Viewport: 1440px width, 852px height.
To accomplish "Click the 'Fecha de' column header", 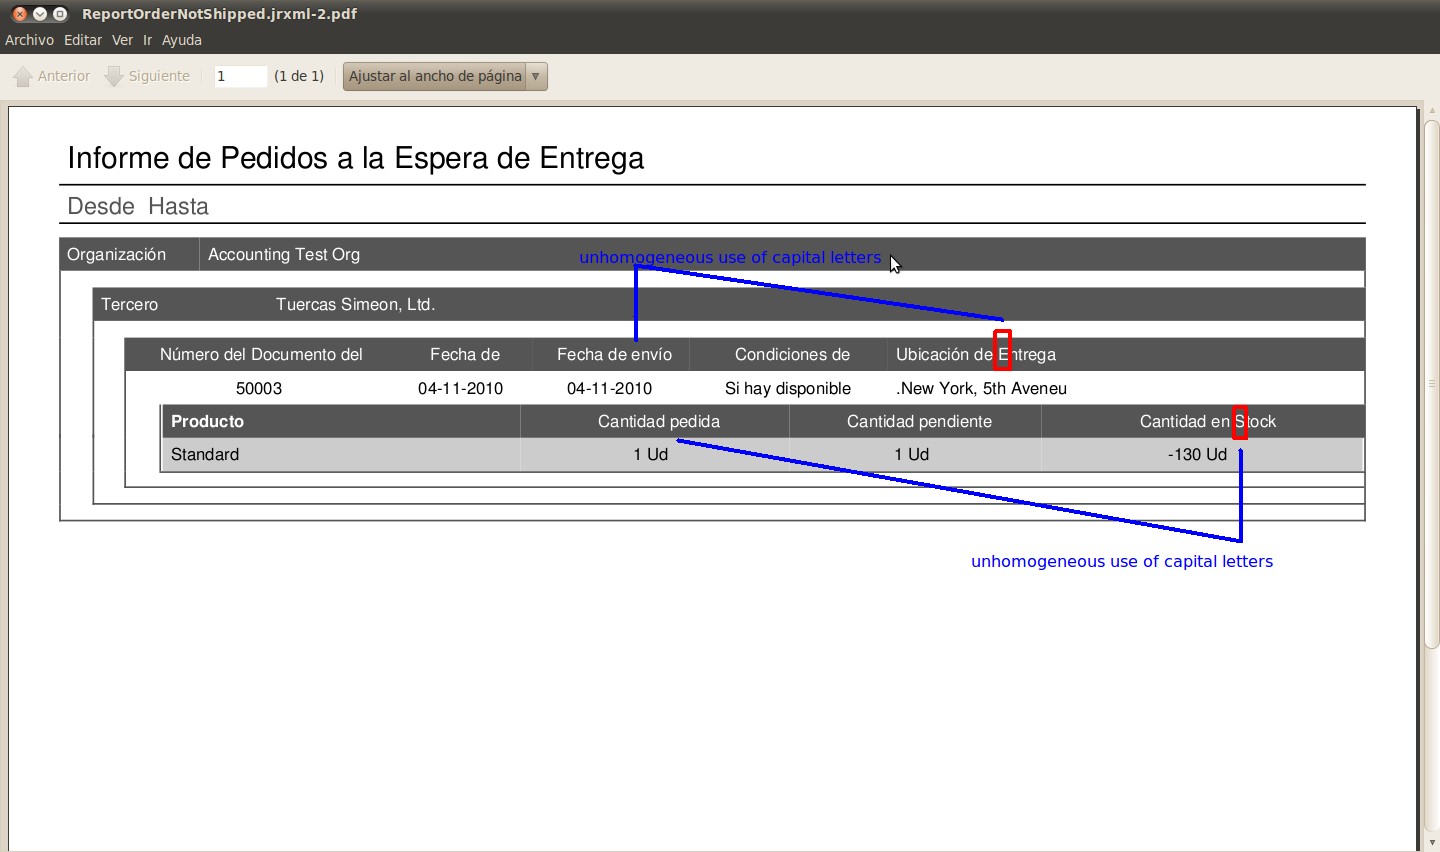I will click(465, 354).
